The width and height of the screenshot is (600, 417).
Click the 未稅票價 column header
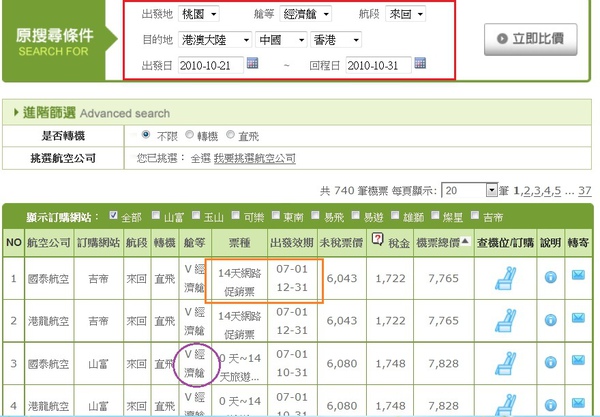(341, 242)
